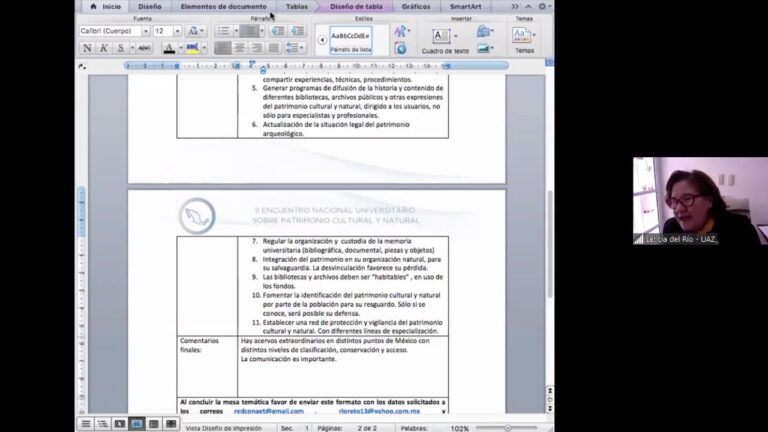The image size is (768, 432).
Task: Select Leticia del Río video thumbnail
Action: point(700,201)
